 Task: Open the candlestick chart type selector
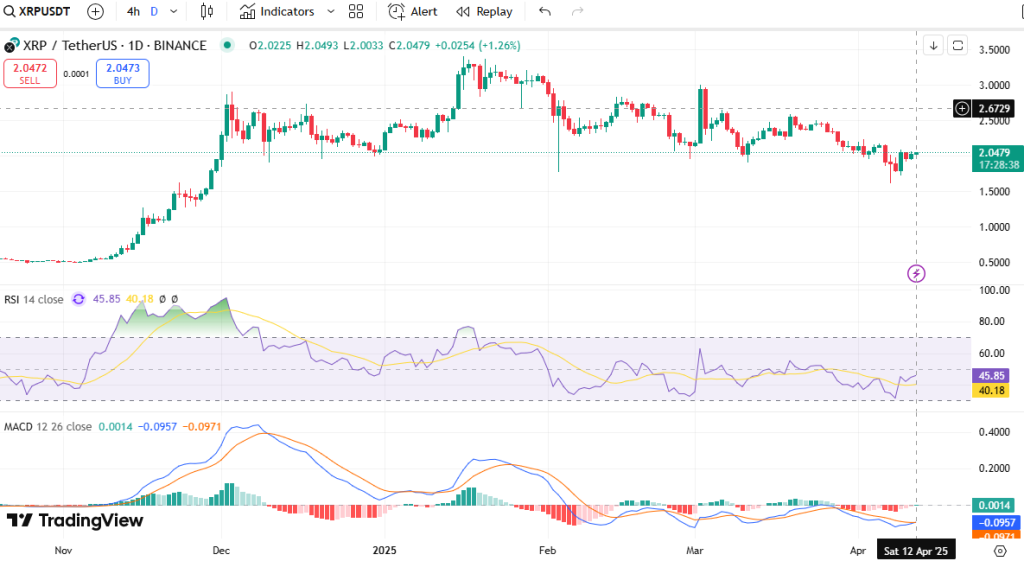[x=206, y=11]
